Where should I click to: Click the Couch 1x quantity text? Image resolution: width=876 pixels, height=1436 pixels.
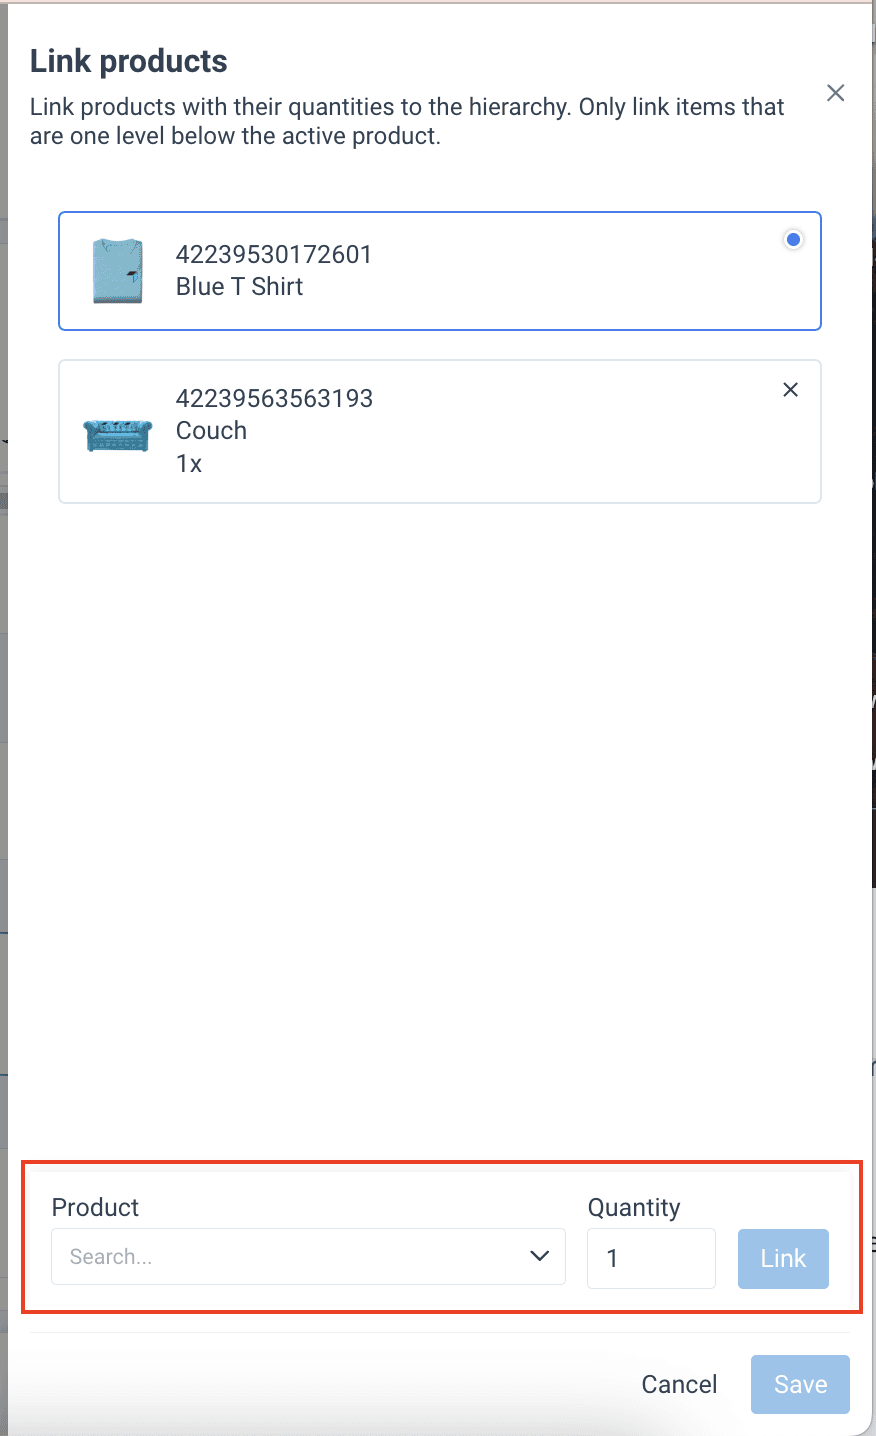(x=189, y=464)
